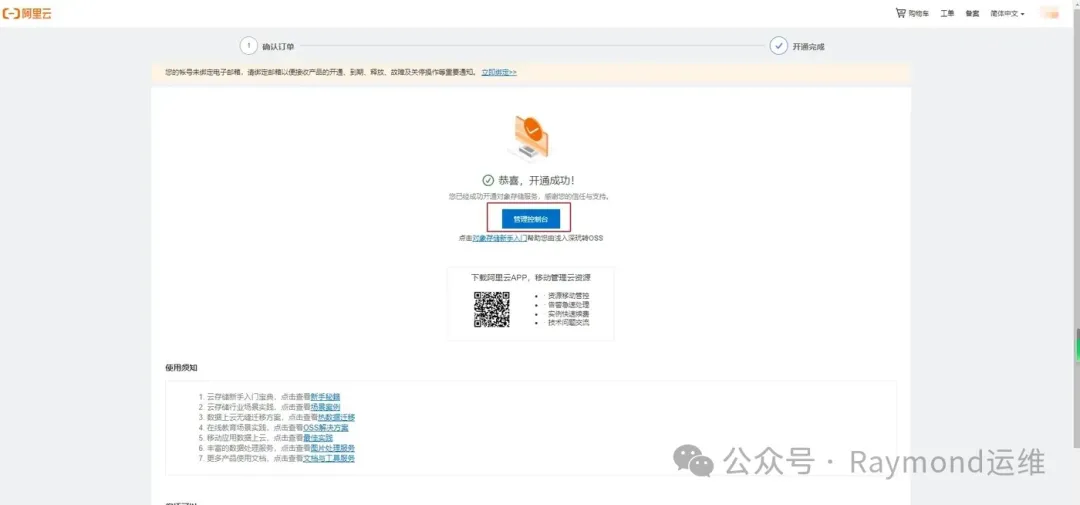Click the 阿里云 logo in the header
This screenshot has height=505, width=1080.
pyautogui.click(x=27, y=13)
